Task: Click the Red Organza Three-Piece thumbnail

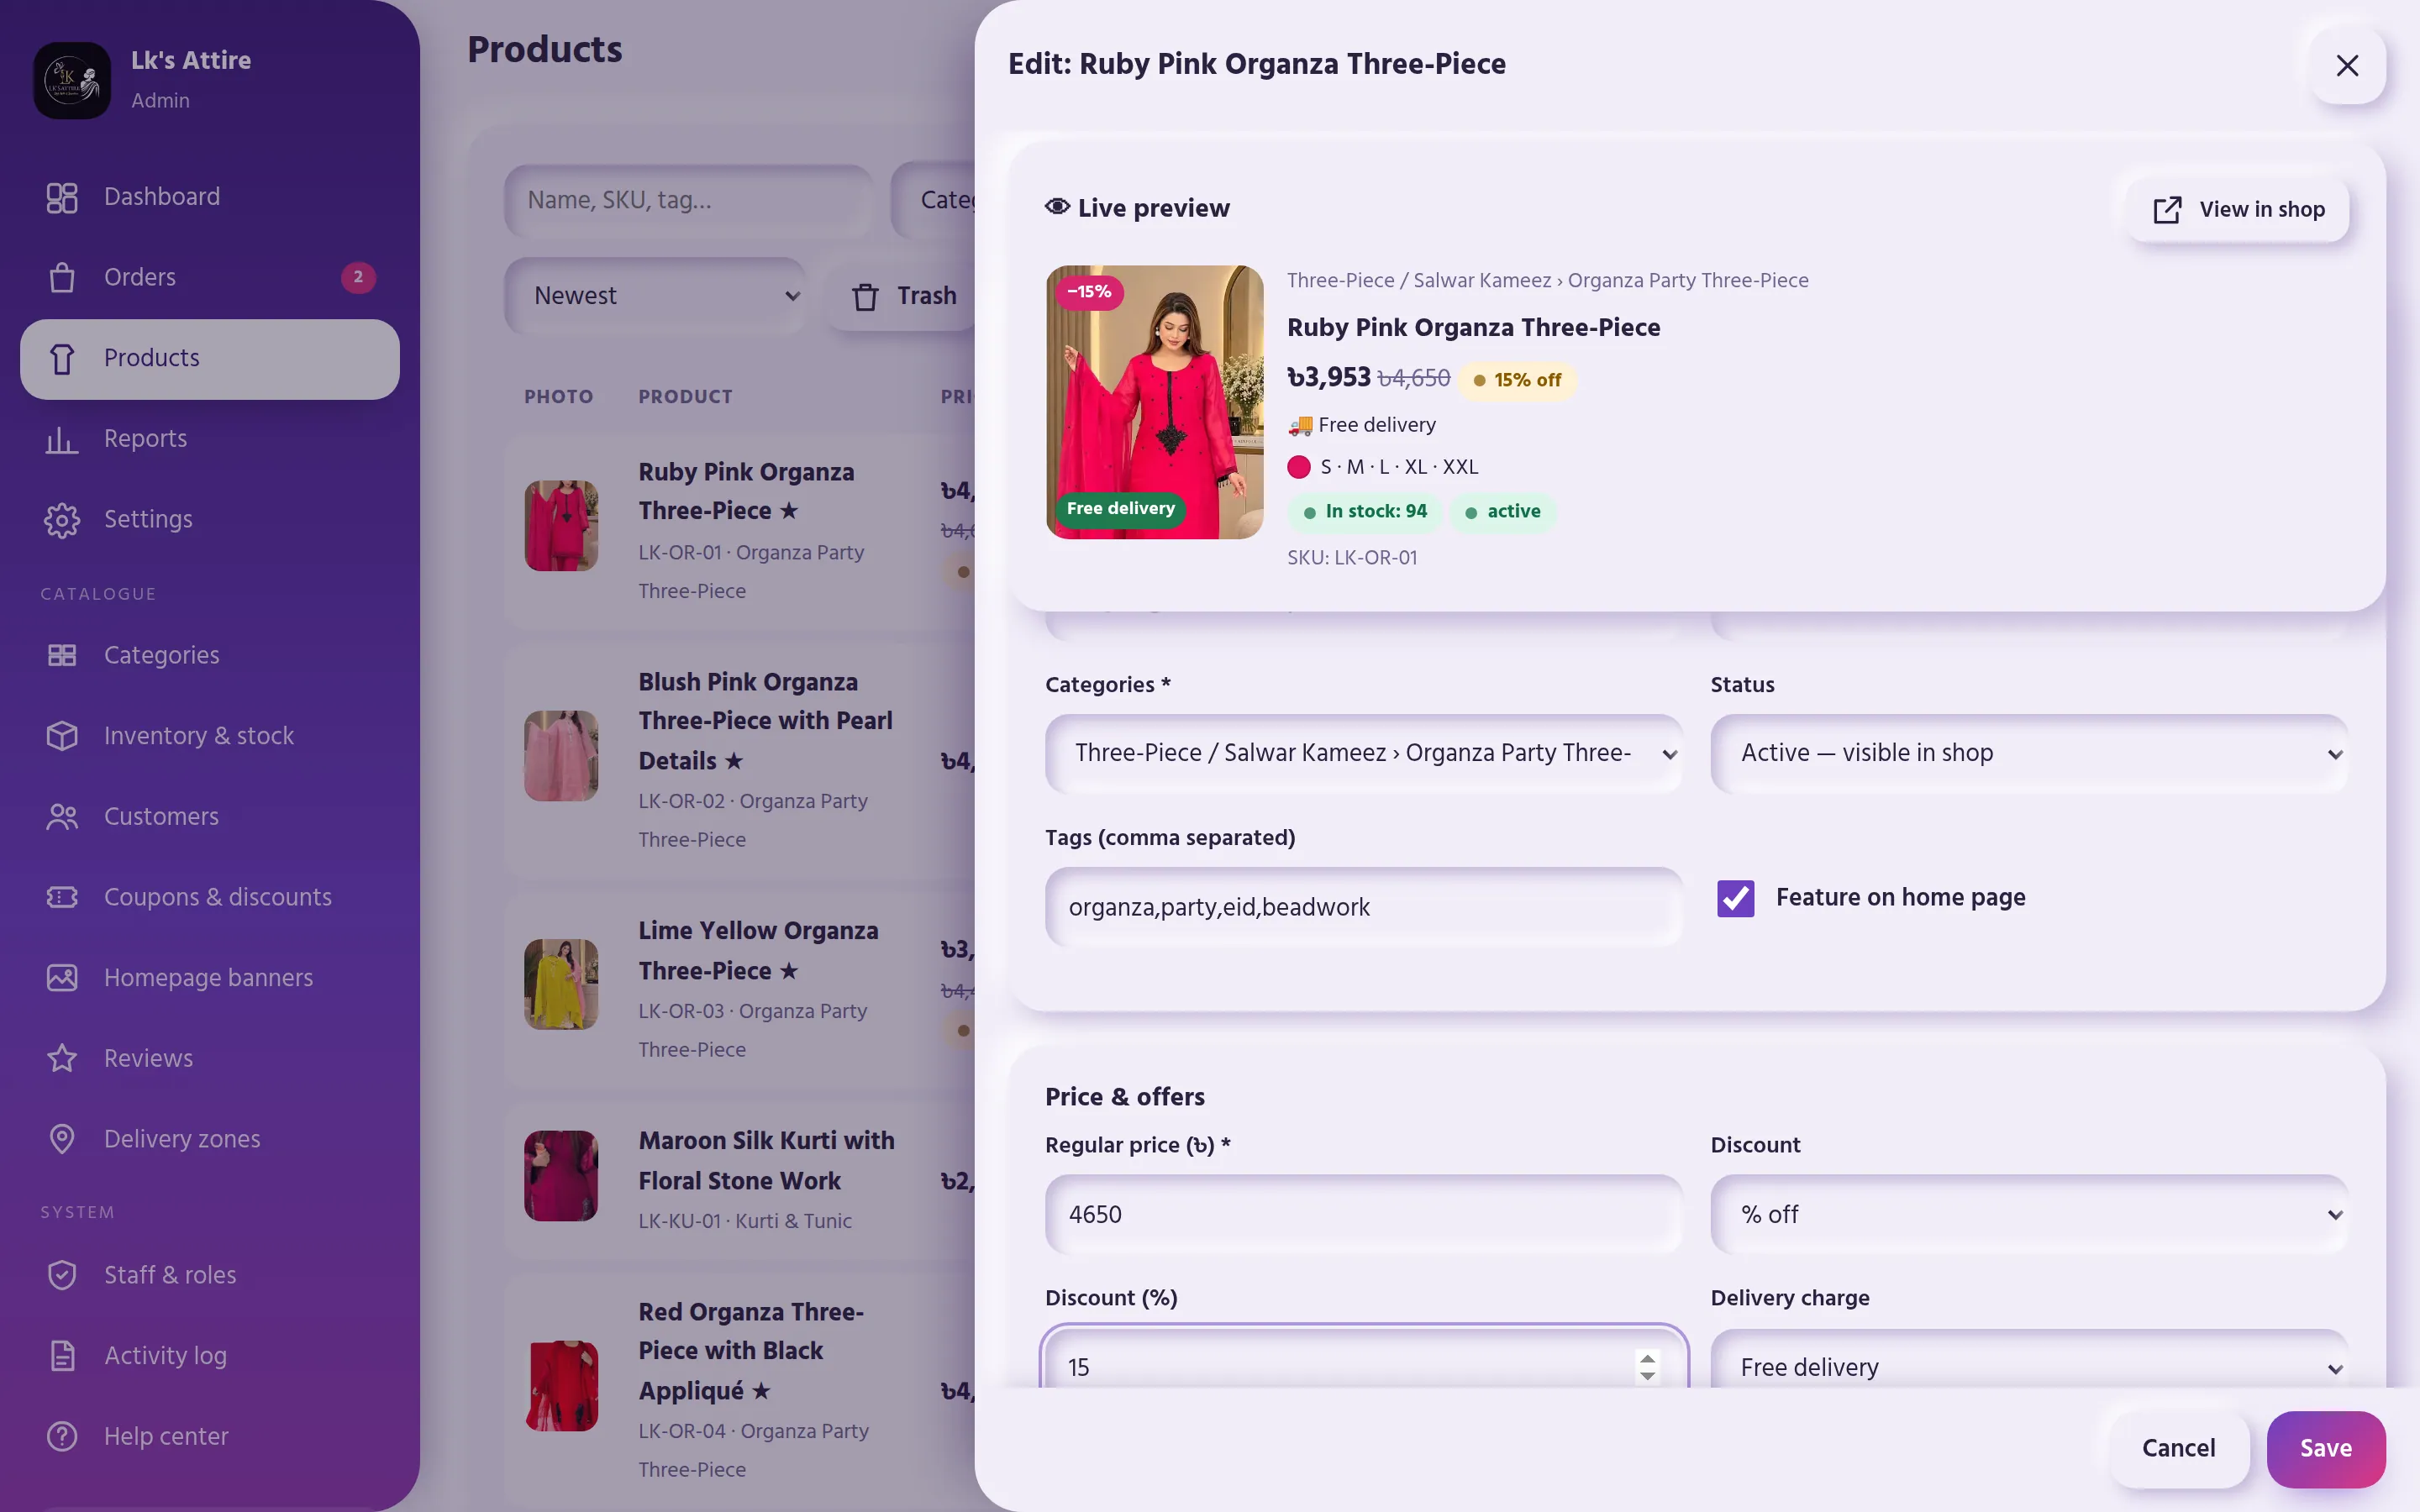Action: [561, 1386]
